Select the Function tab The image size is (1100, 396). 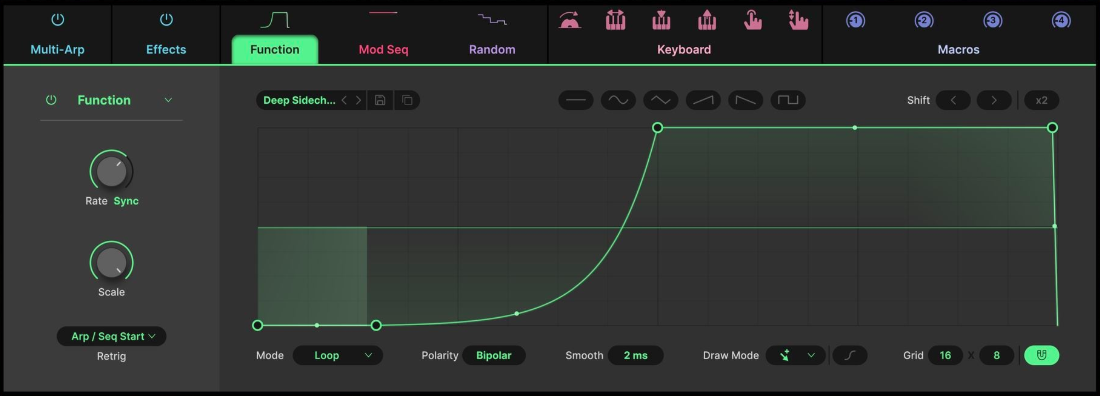[x=275, y=49]
